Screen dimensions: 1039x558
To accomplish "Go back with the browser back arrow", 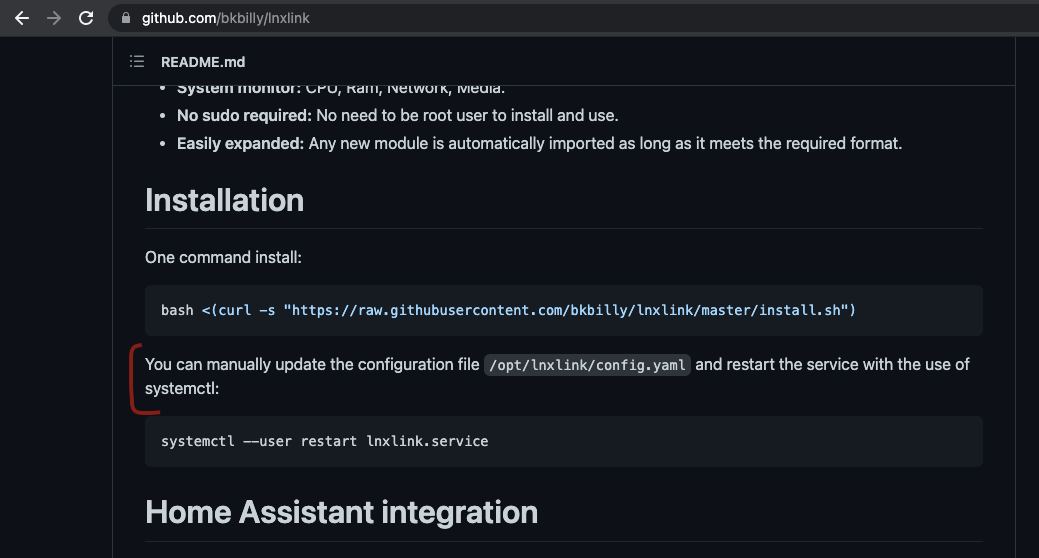I will (22, 18).
